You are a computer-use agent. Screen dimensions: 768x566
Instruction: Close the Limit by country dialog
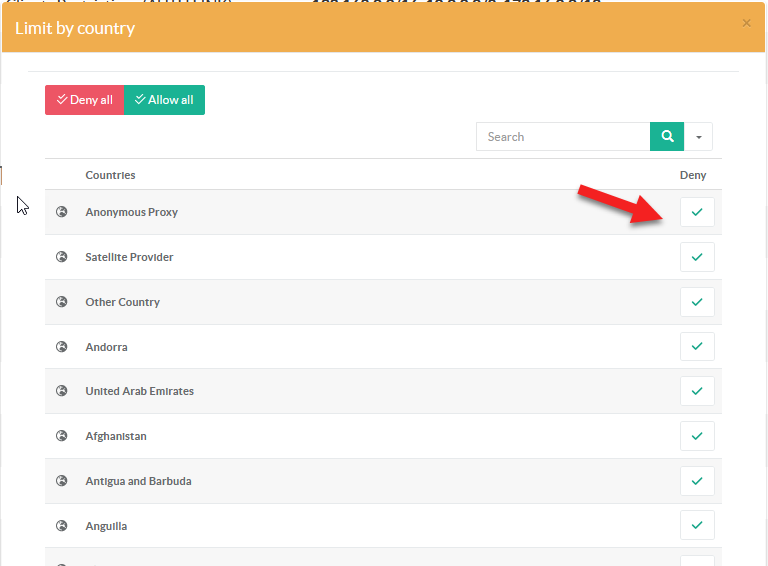[746, 23]
